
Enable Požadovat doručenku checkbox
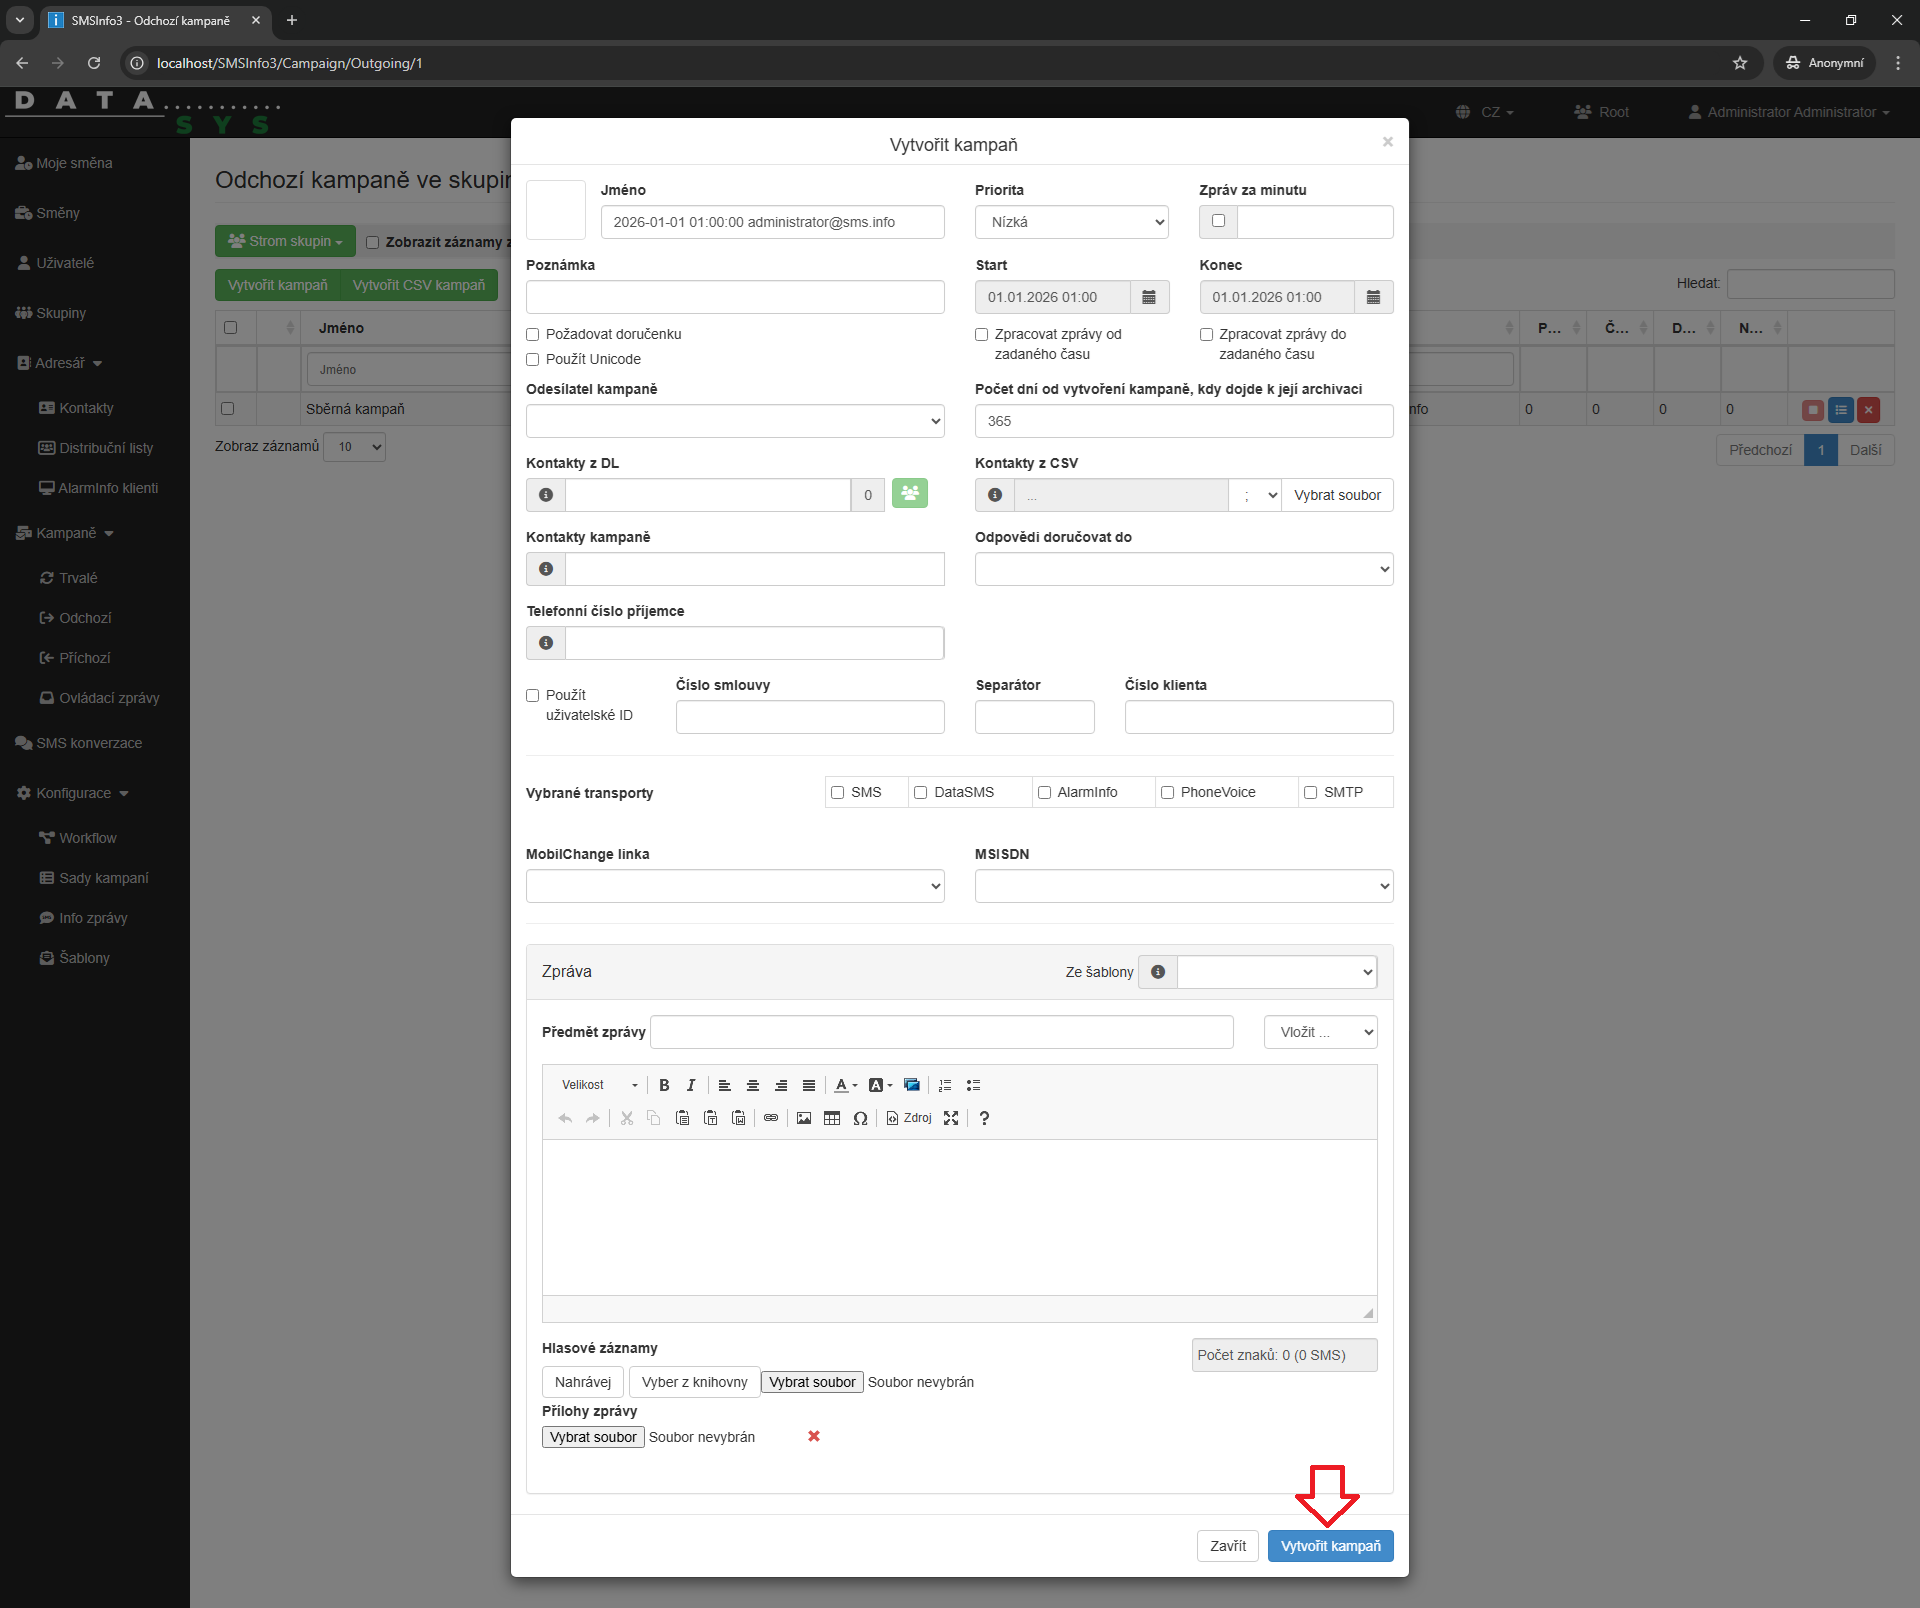[x=533, y=334]
